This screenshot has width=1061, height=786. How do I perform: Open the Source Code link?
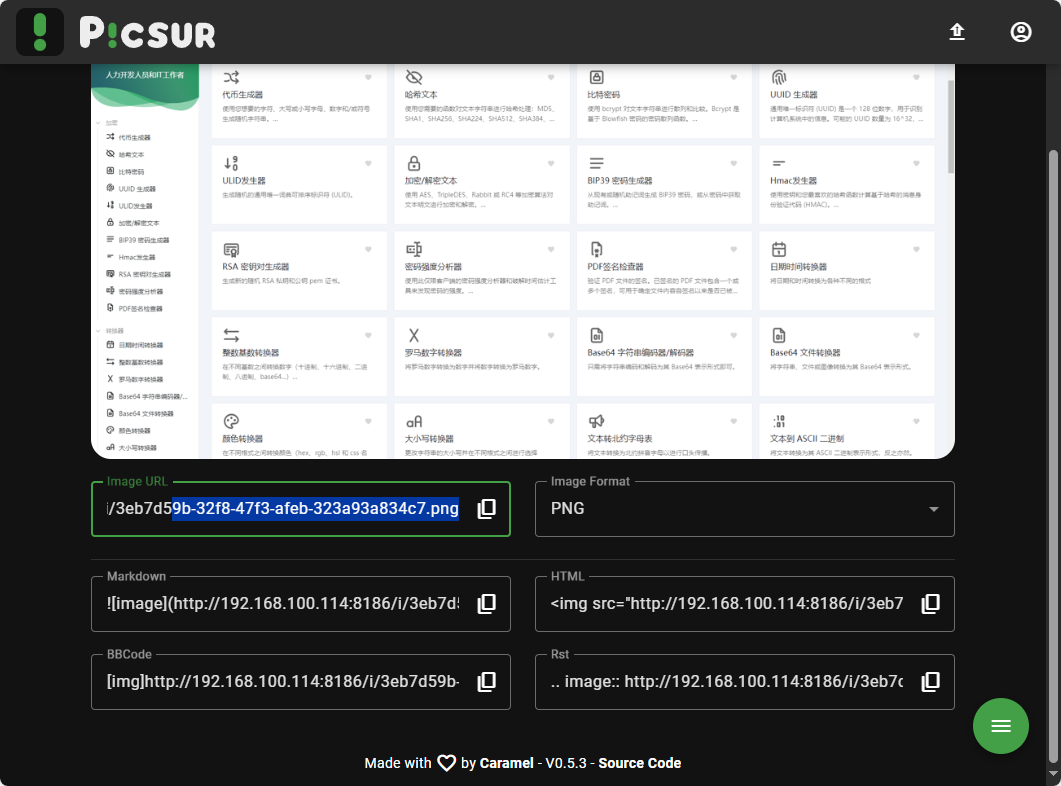(x=639, y=763)
